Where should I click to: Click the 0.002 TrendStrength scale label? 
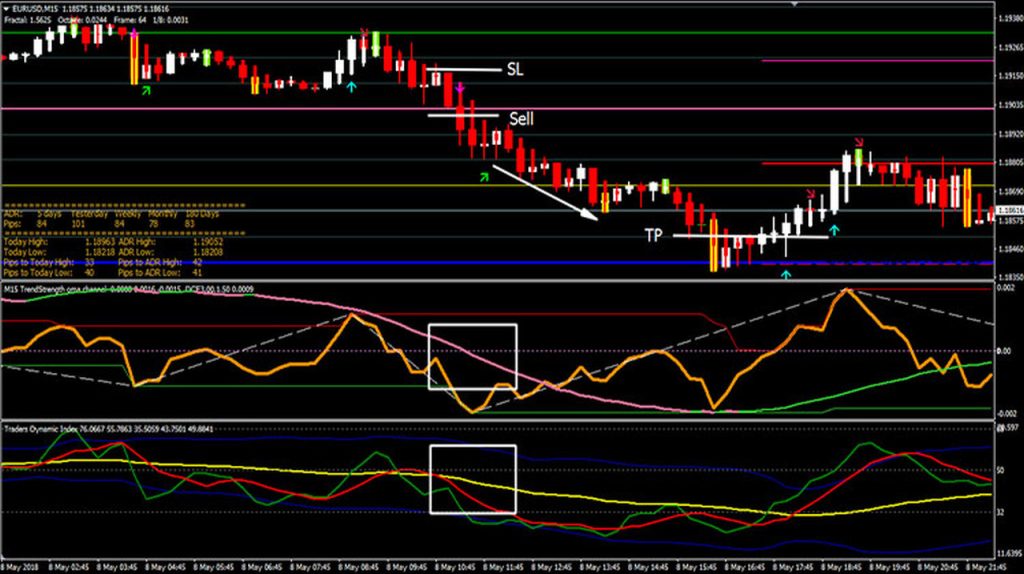1006,288
